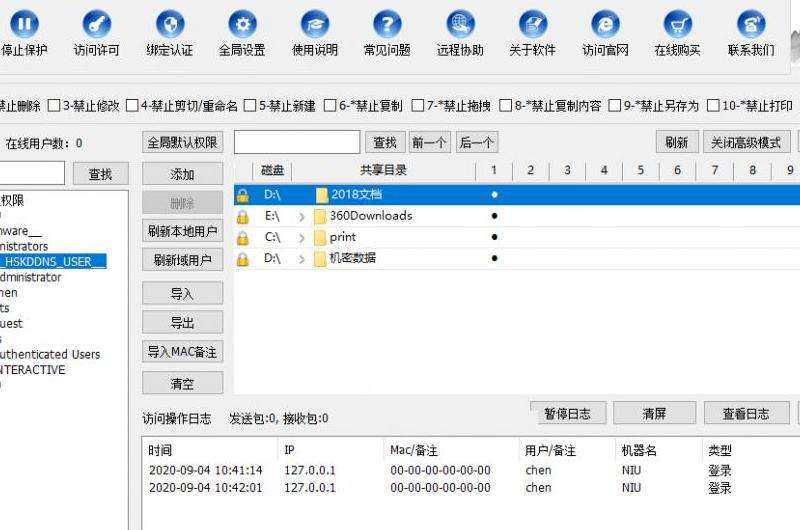The image size is (800, 530).
Task: Enable 8-*禁止复制内容 checkbox
Action: 506,106
